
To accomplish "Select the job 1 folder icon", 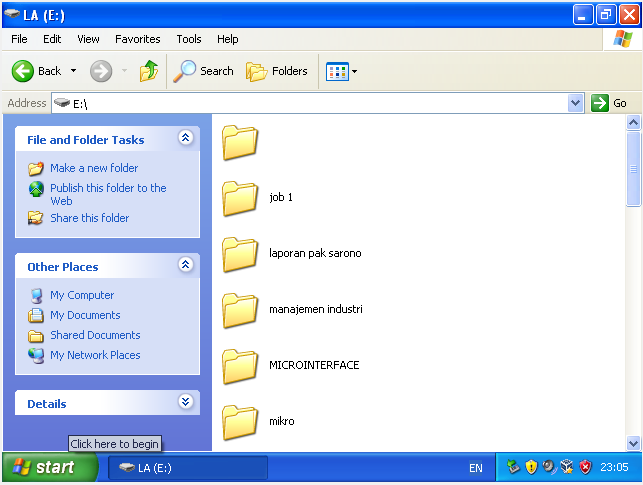I will click(240, 198).
